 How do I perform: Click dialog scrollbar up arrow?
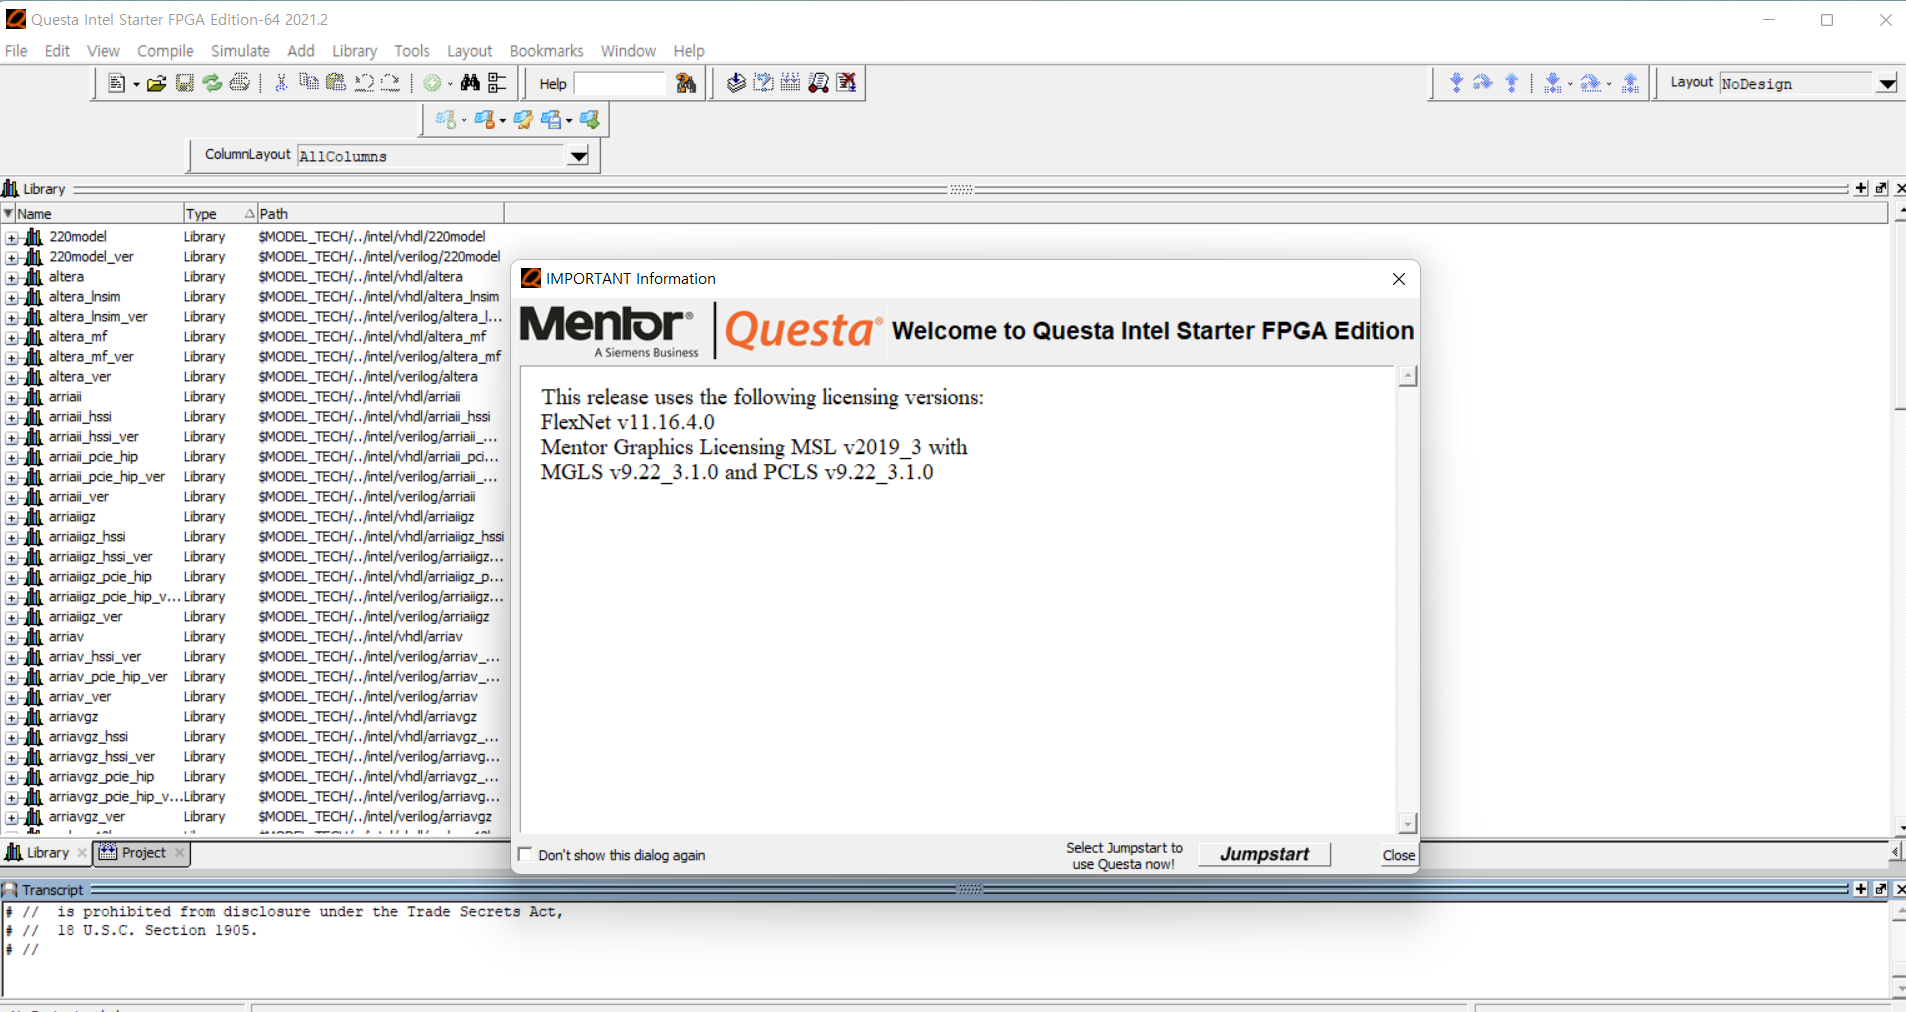pos(1408,376)
